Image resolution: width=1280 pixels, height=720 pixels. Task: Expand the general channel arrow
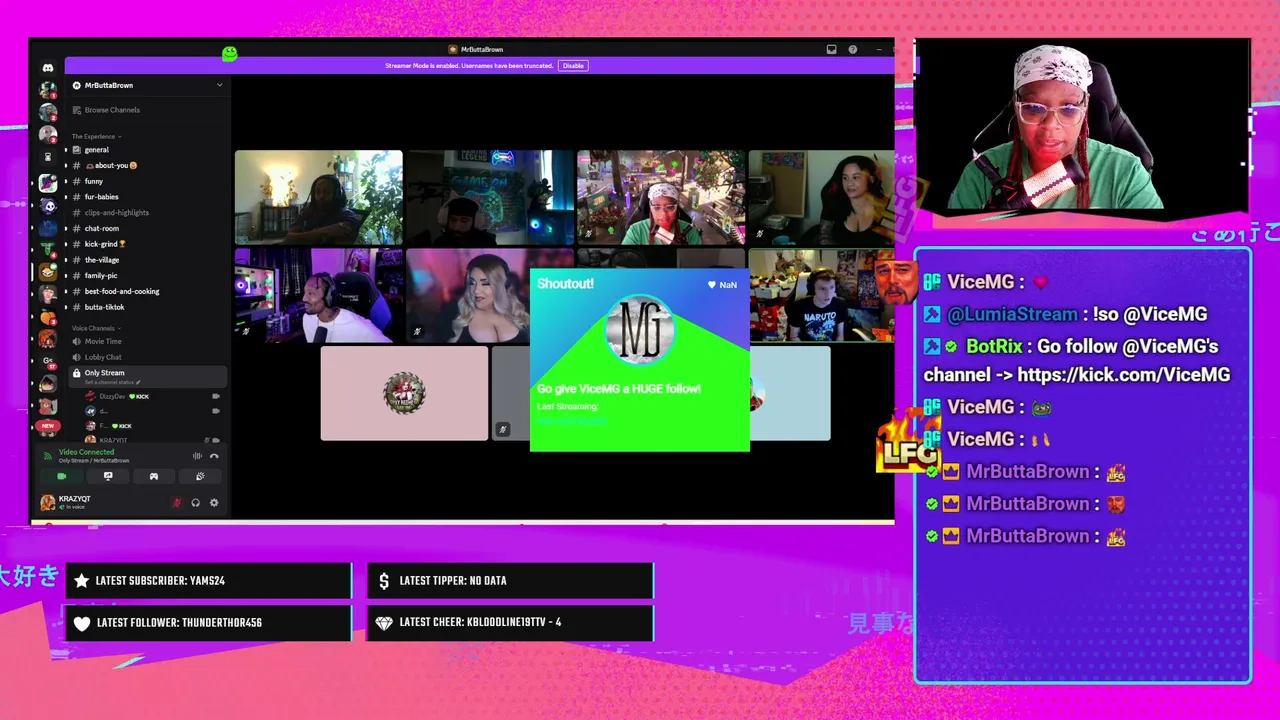coord(66,150)
